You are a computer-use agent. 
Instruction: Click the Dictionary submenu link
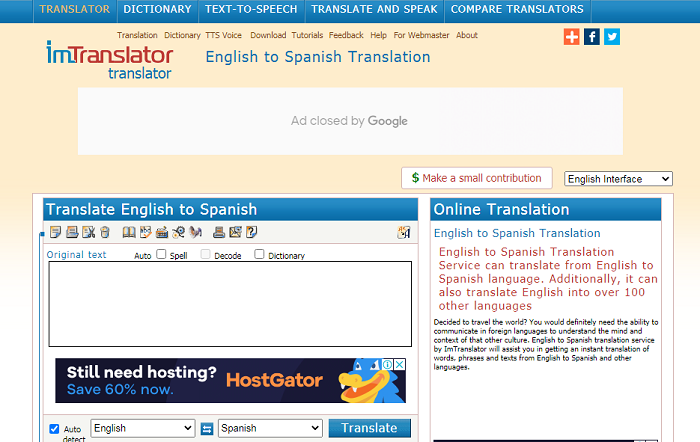point(182,35)
